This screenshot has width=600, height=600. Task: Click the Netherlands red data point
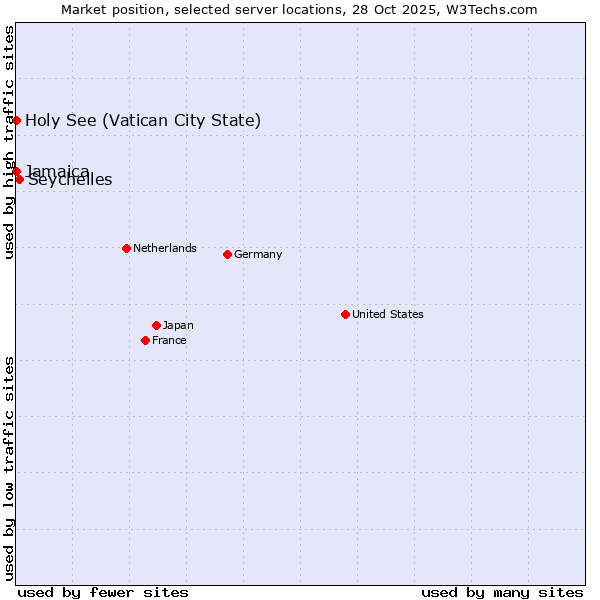126,248
